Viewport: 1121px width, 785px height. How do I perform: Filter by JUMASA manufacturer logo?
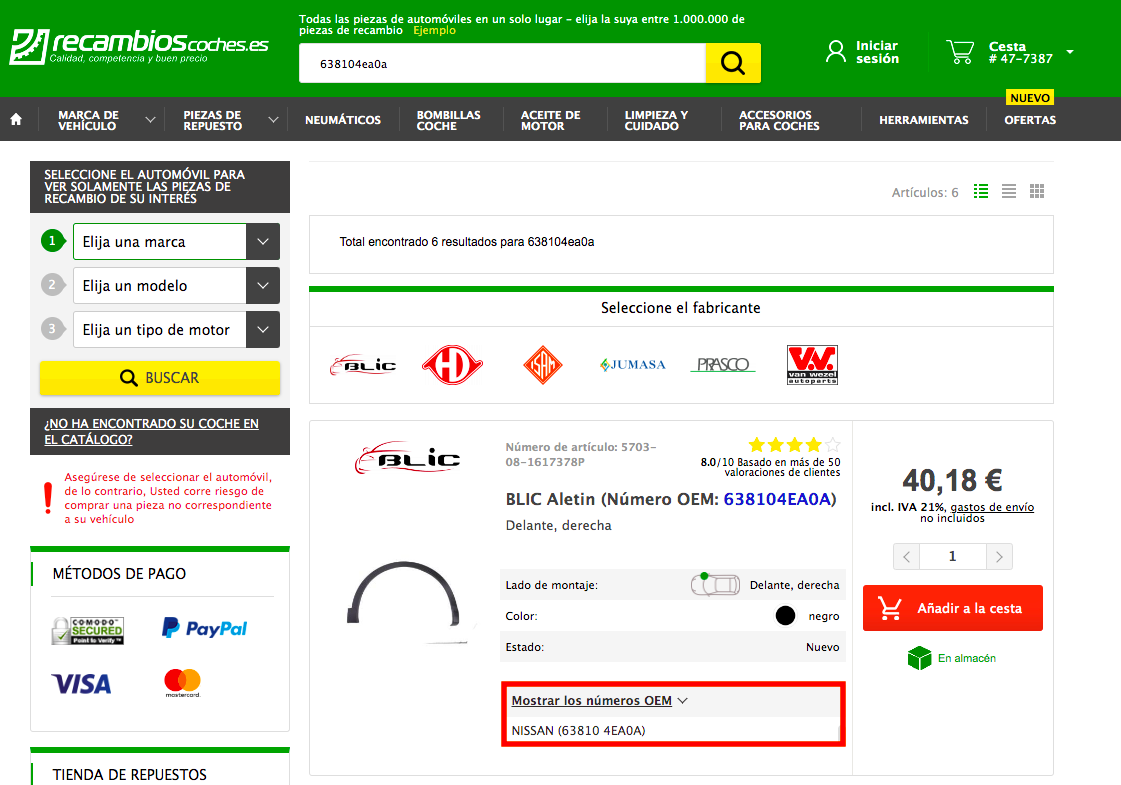[633, 365]
